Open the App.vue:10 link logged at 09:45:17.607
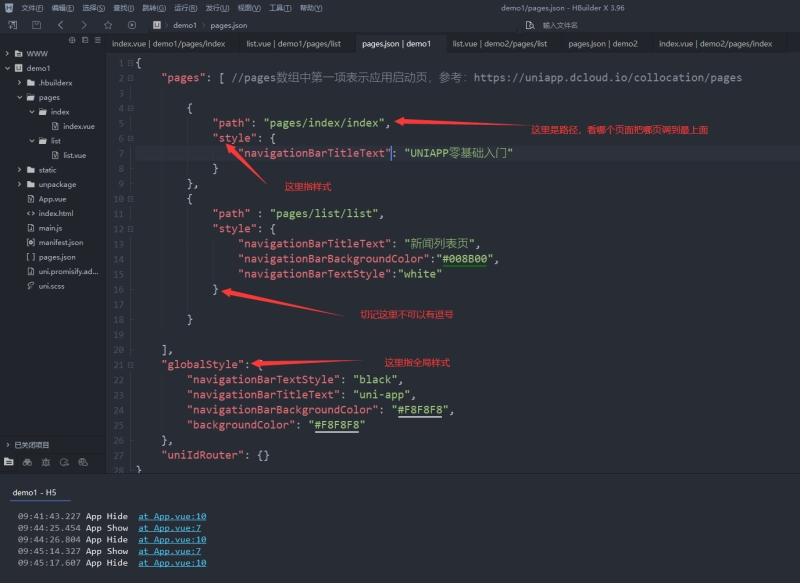The image size is (800, 583). 172,563
